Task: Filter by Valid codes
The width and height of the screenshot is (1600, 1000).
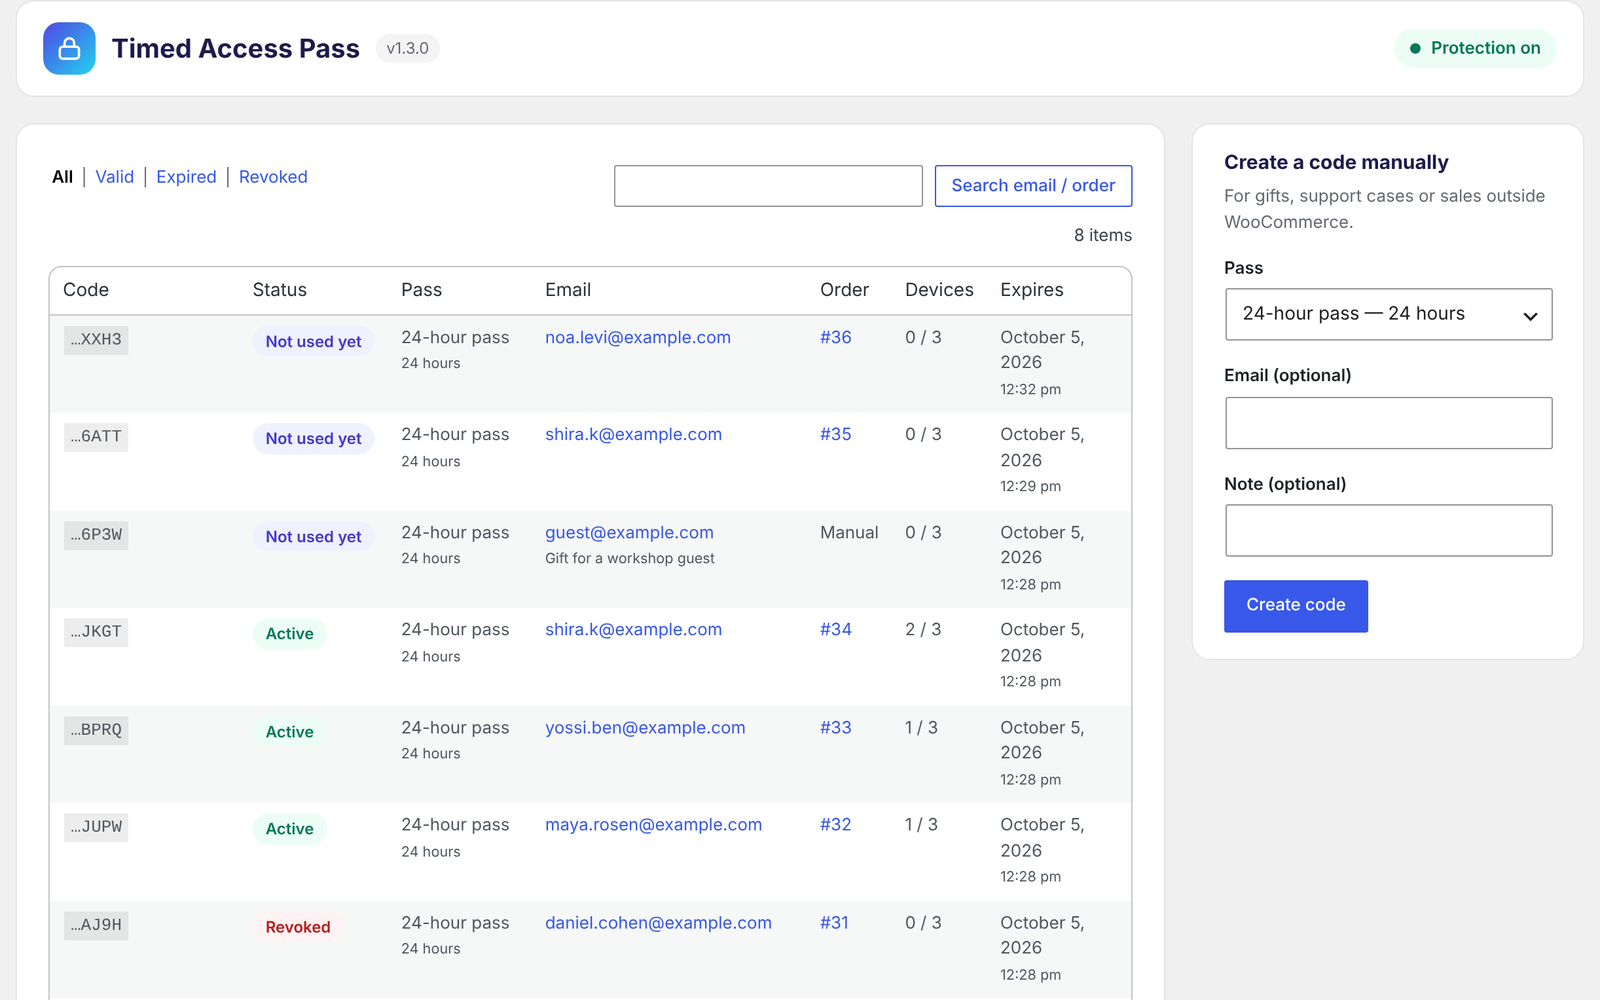Action: tap(115, 177)
